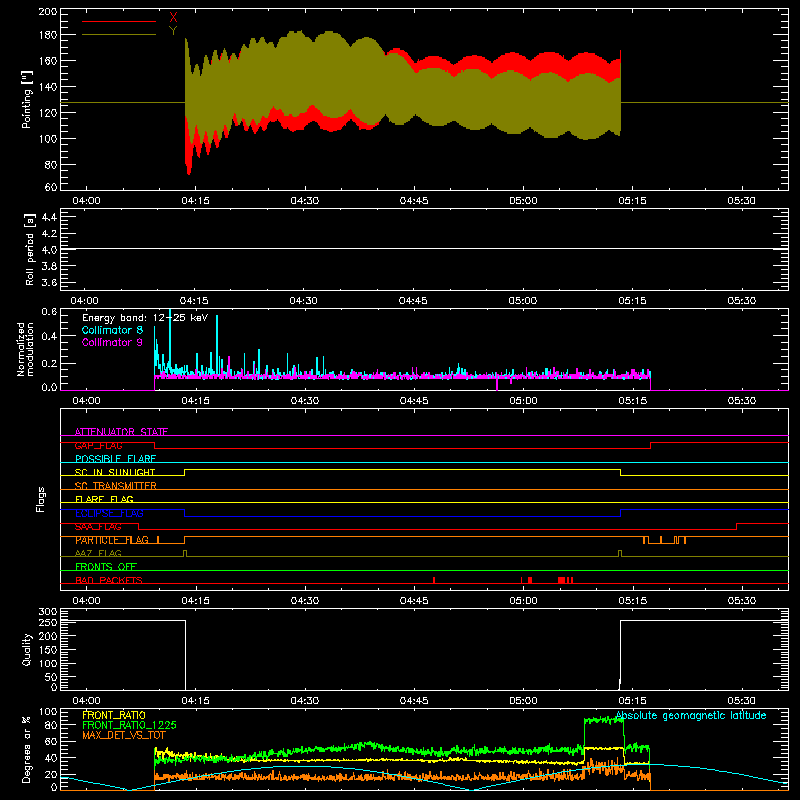Click the Roll period axis title
This screenshot has width=800, height=800.
[x=29, y=249]
